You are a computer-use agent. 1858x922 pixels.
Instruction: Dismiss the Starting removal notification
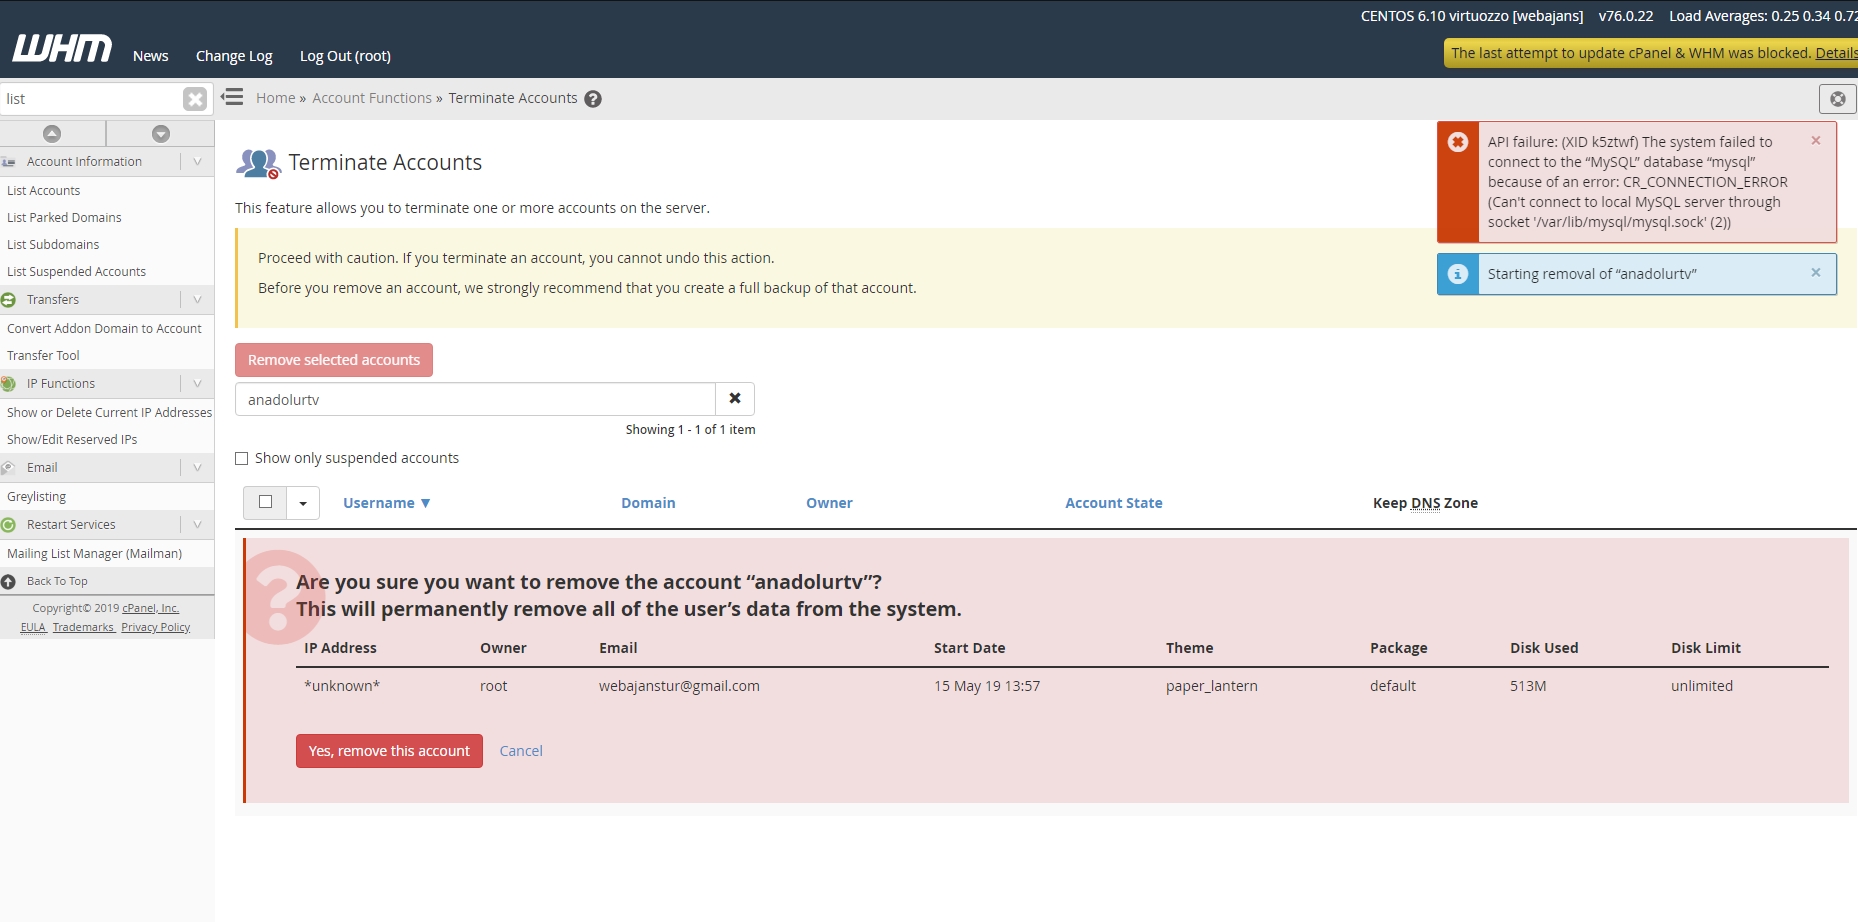point(1816,273)
